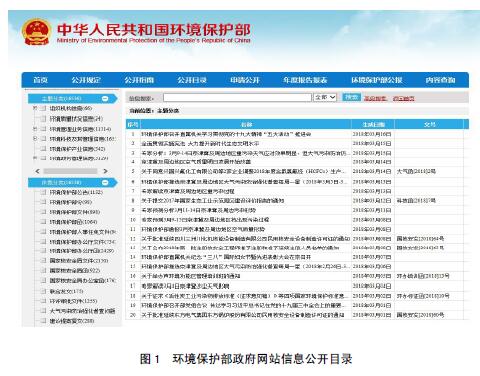Click right arrow of tree horizontal scrollbar
The width and height of the screenshot is (480, 376).
tap(105, 171)
